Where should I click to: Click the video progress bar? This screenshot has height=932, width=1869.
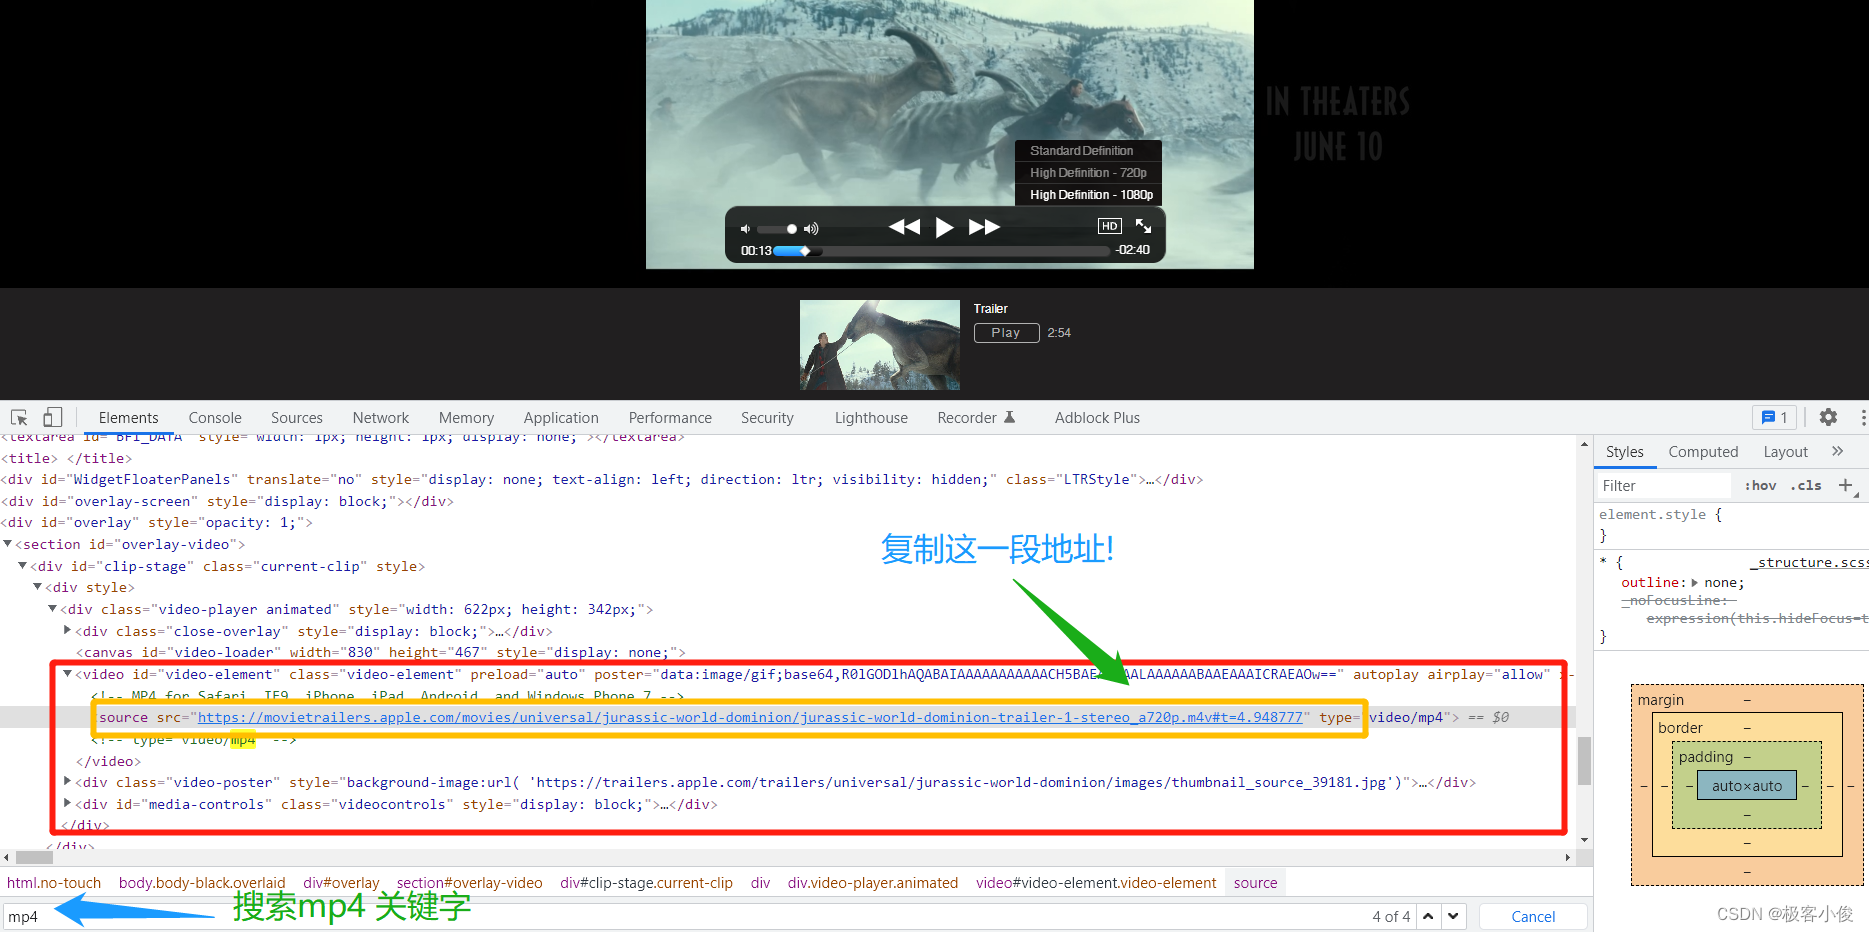(943, 251)
